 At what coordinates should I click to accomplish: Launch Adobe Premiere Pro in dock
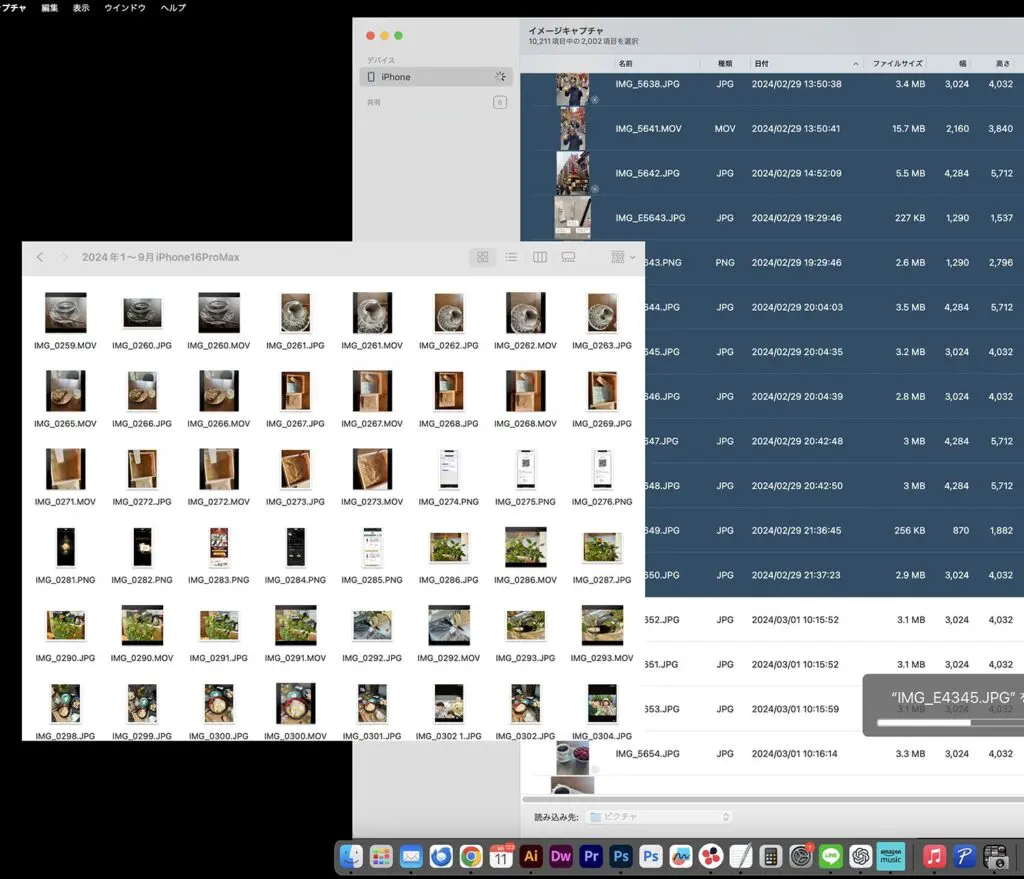click(x=591, y=857)
